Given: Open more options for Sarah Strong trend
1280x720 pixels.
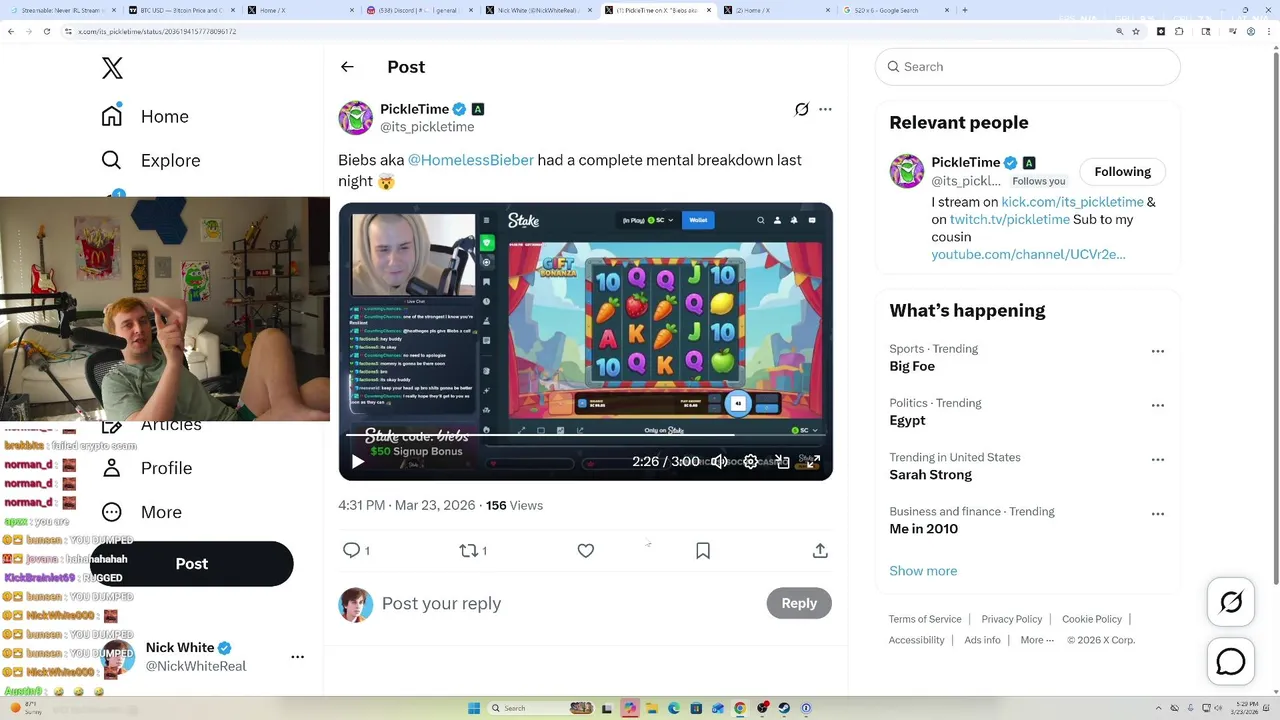Looking at the screenshot, I should click(1157, 459).
